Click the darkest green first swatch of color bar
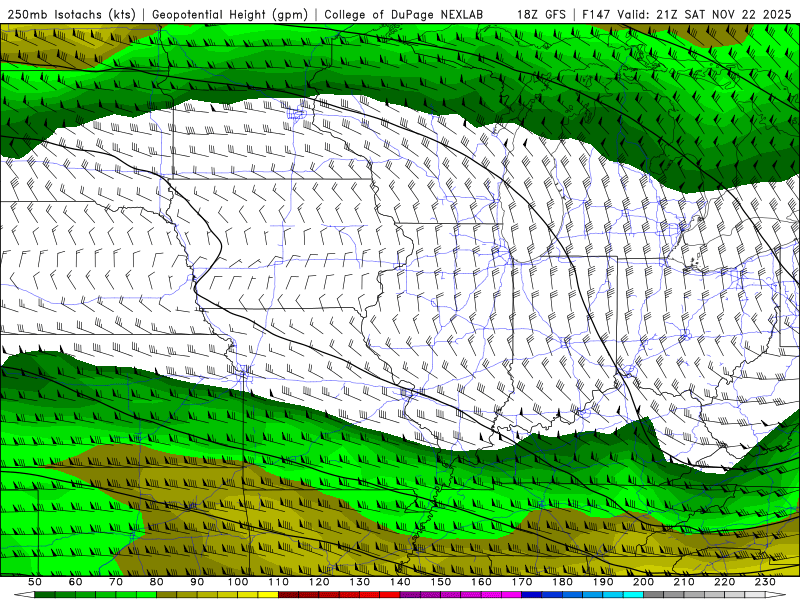 [45, 595]
